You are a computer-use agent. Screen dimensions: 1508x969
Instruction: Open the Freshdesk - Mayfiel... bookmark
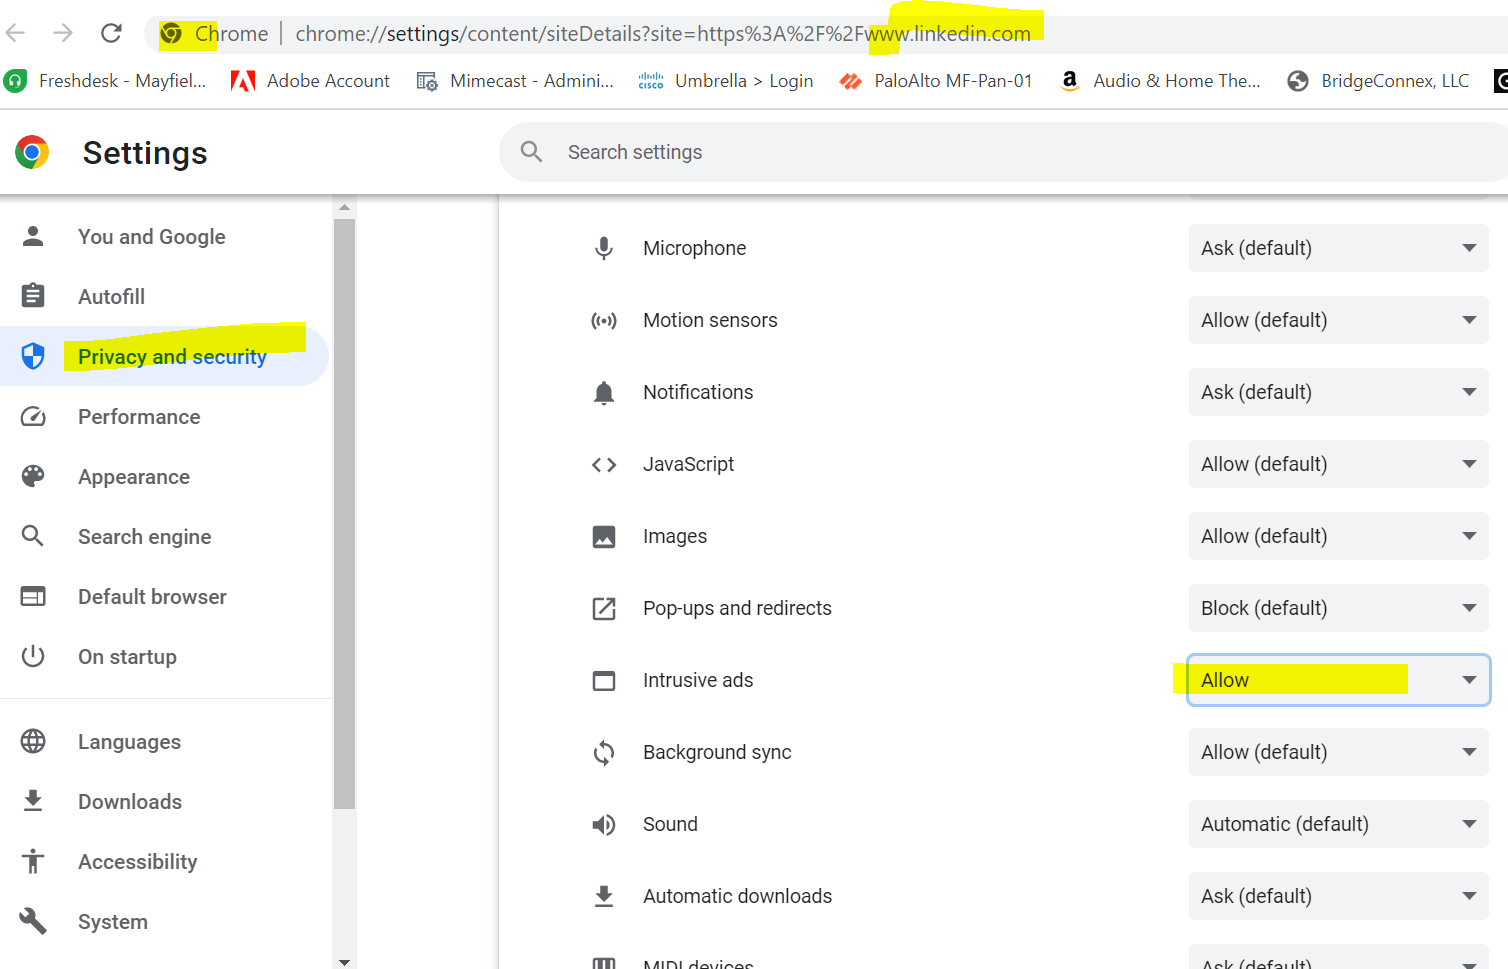pos(105,81)
